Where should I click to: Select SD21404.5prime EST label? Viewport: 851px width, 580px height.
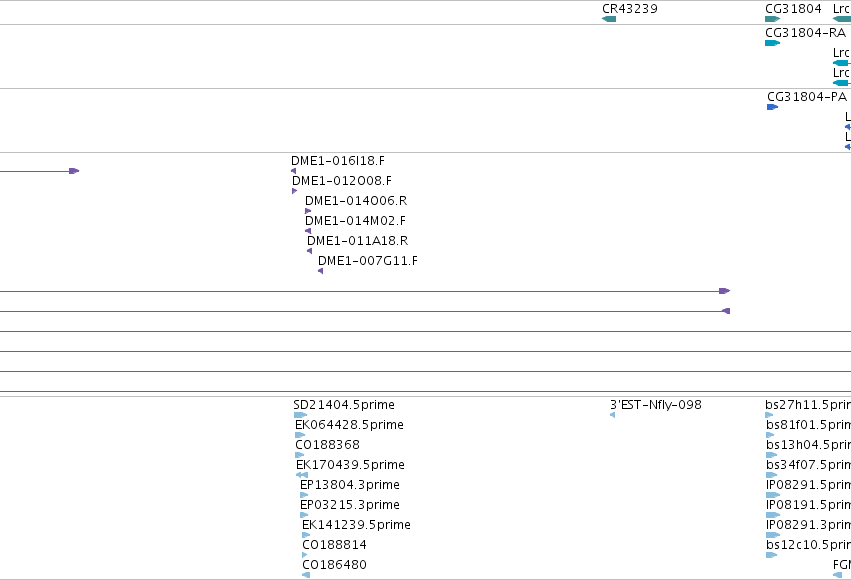click(x=344, y=405)
